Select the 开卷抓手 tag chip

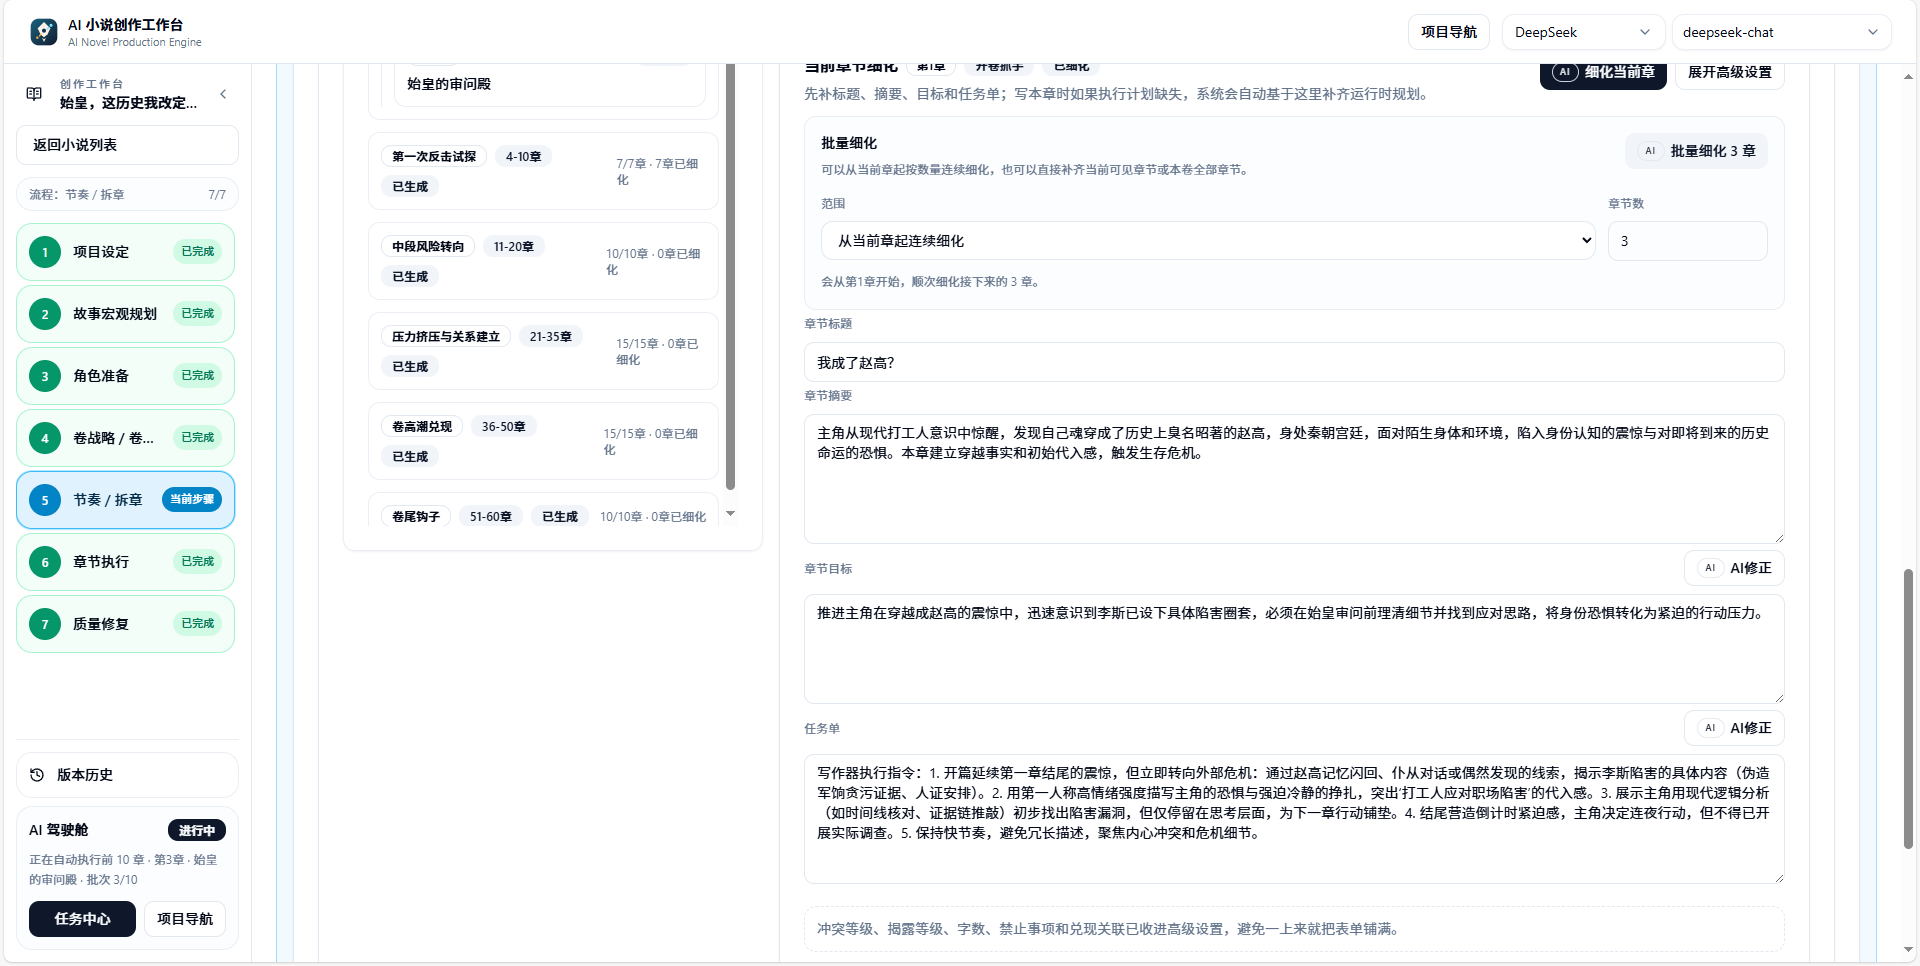point(999,66)
